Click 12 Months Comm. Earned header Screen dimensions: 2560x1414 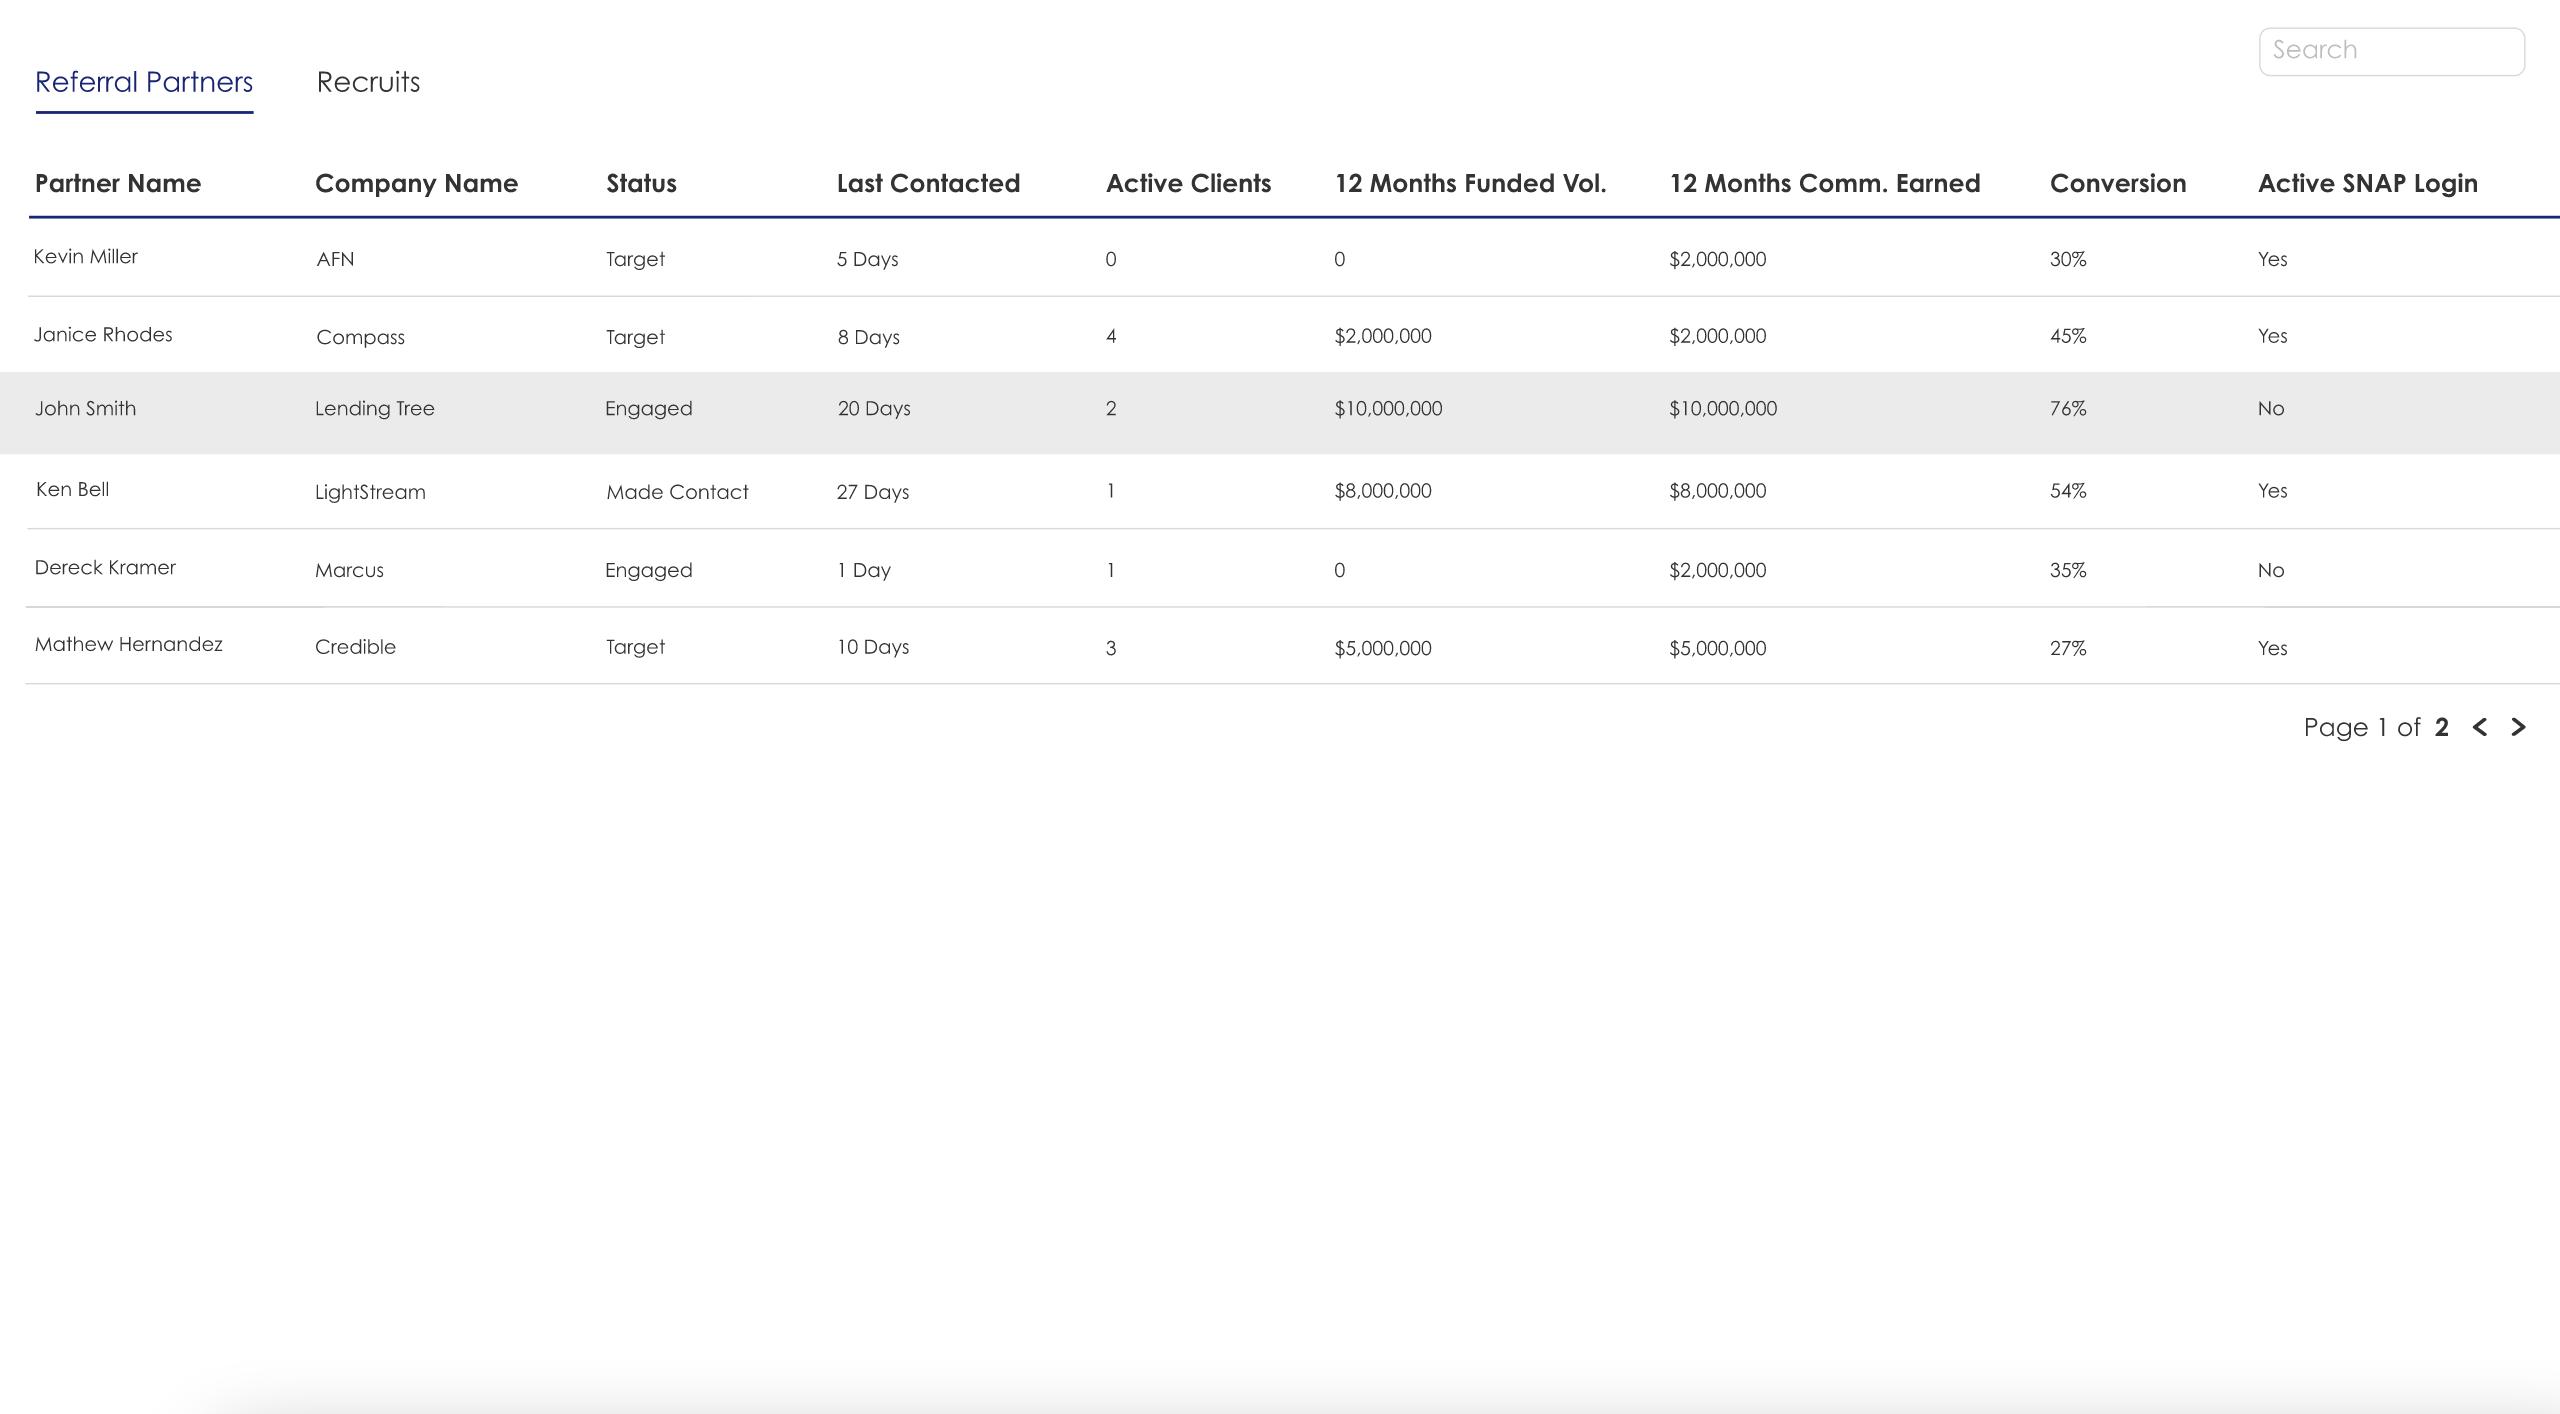click(1824, 183)
